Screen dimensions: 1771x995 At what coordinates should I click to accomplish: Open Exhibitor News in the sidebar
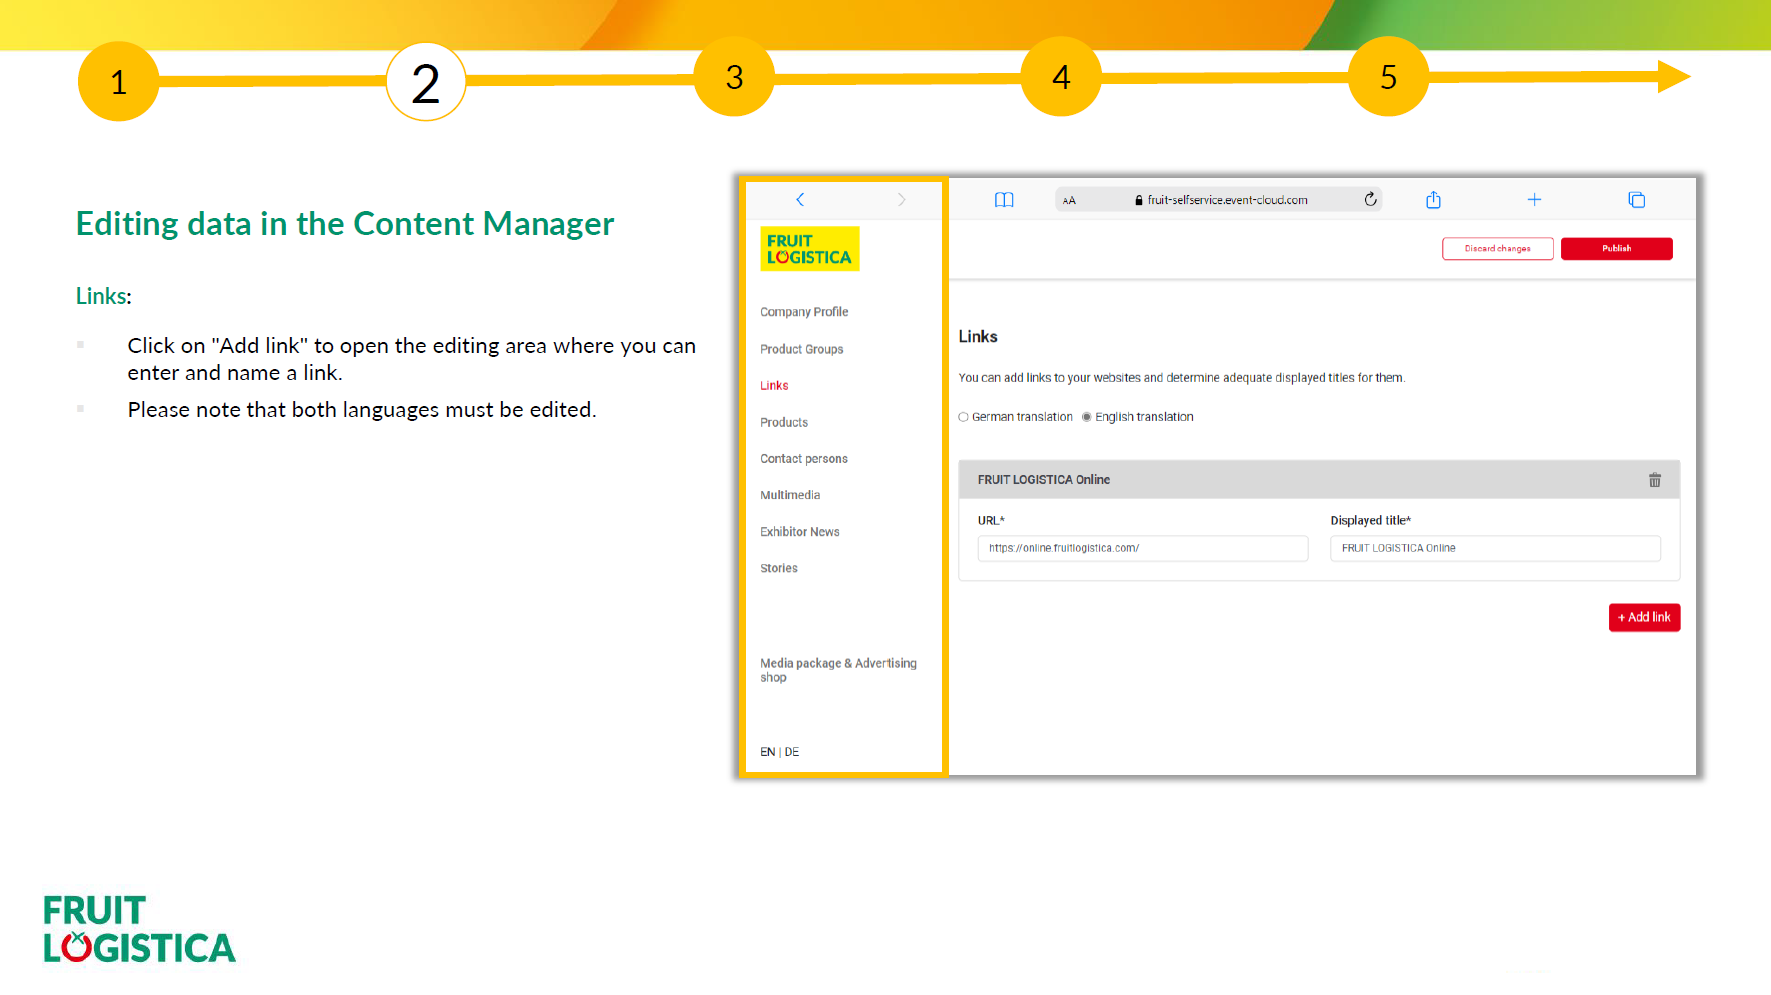(800, 532)
